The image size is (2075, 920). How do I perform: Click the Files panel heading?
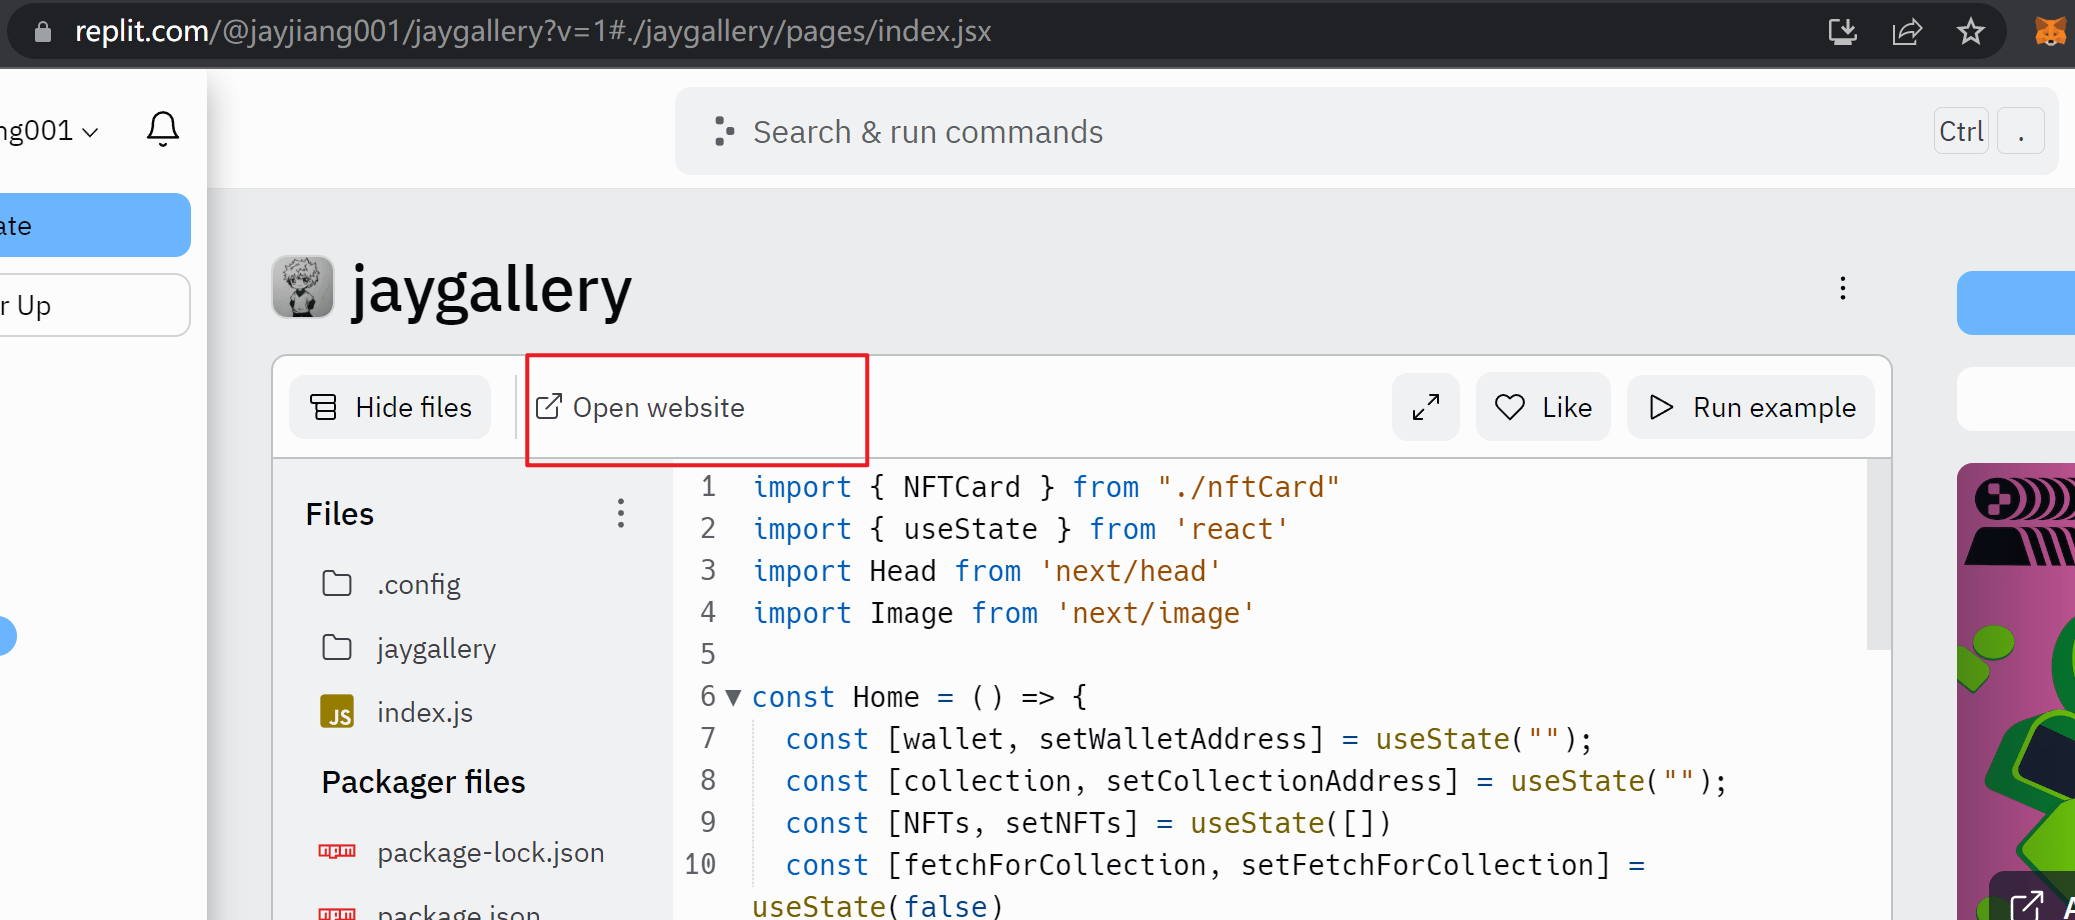(340, 514)
